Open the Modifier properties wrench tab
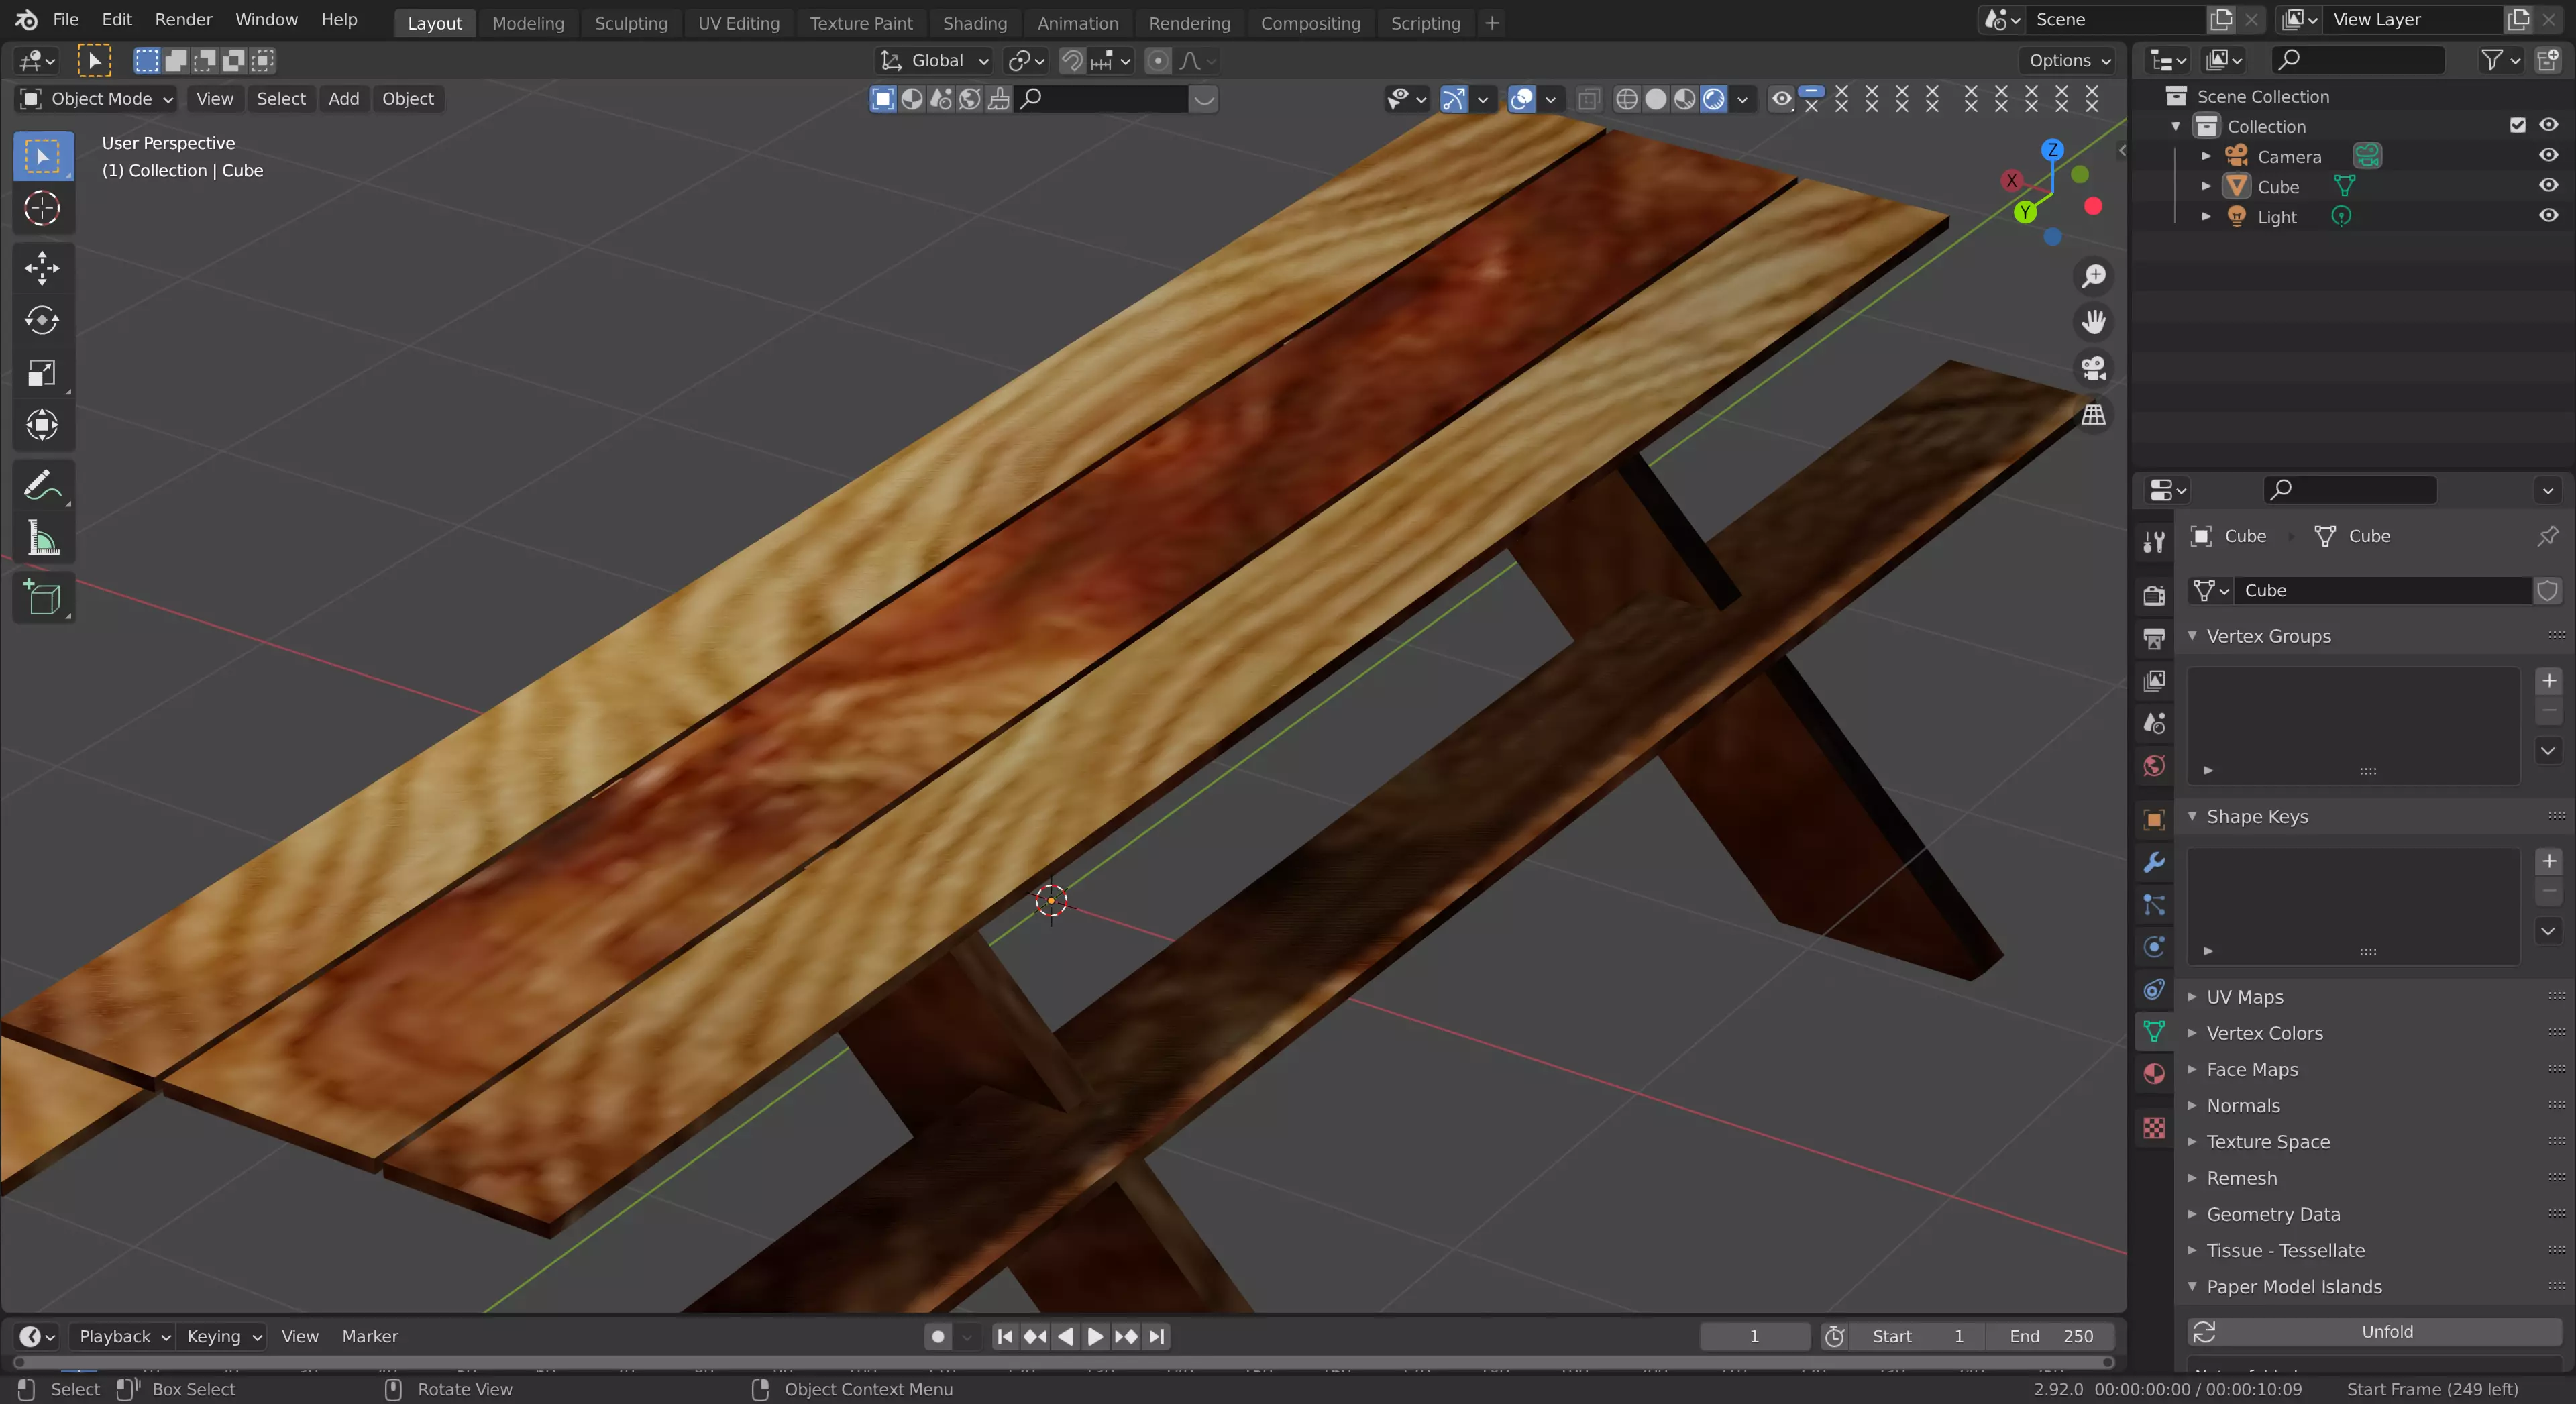Viewport: 2576px width, 1404px height. 2154,862
